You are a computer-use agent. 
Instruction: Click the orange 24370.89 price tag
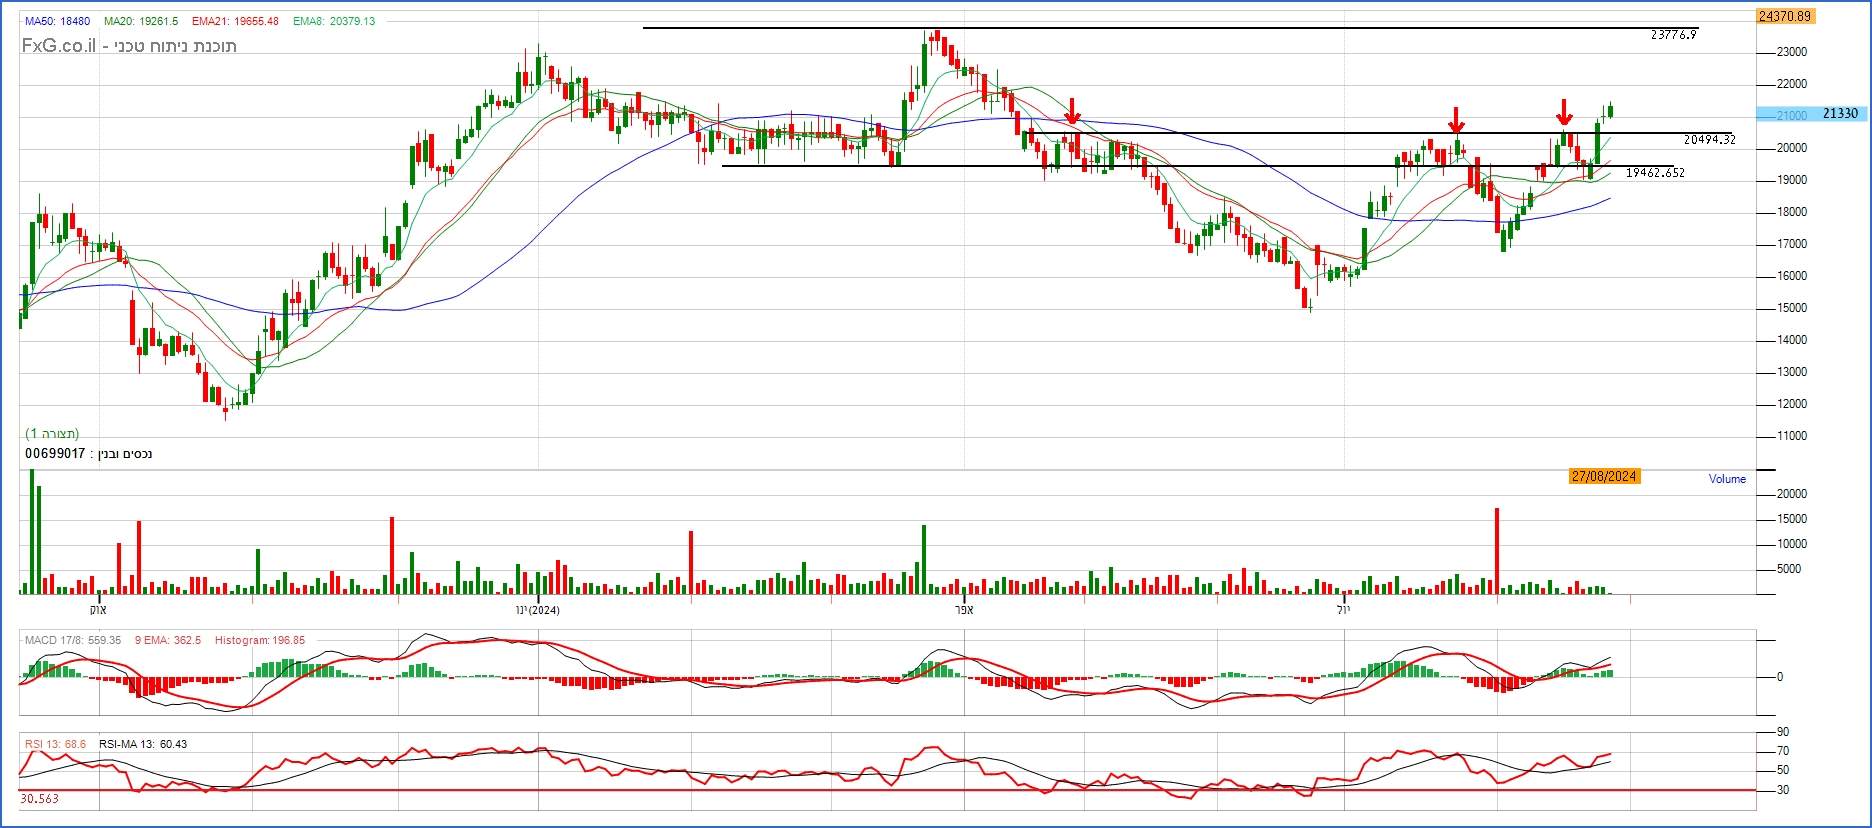point(1784,16)
